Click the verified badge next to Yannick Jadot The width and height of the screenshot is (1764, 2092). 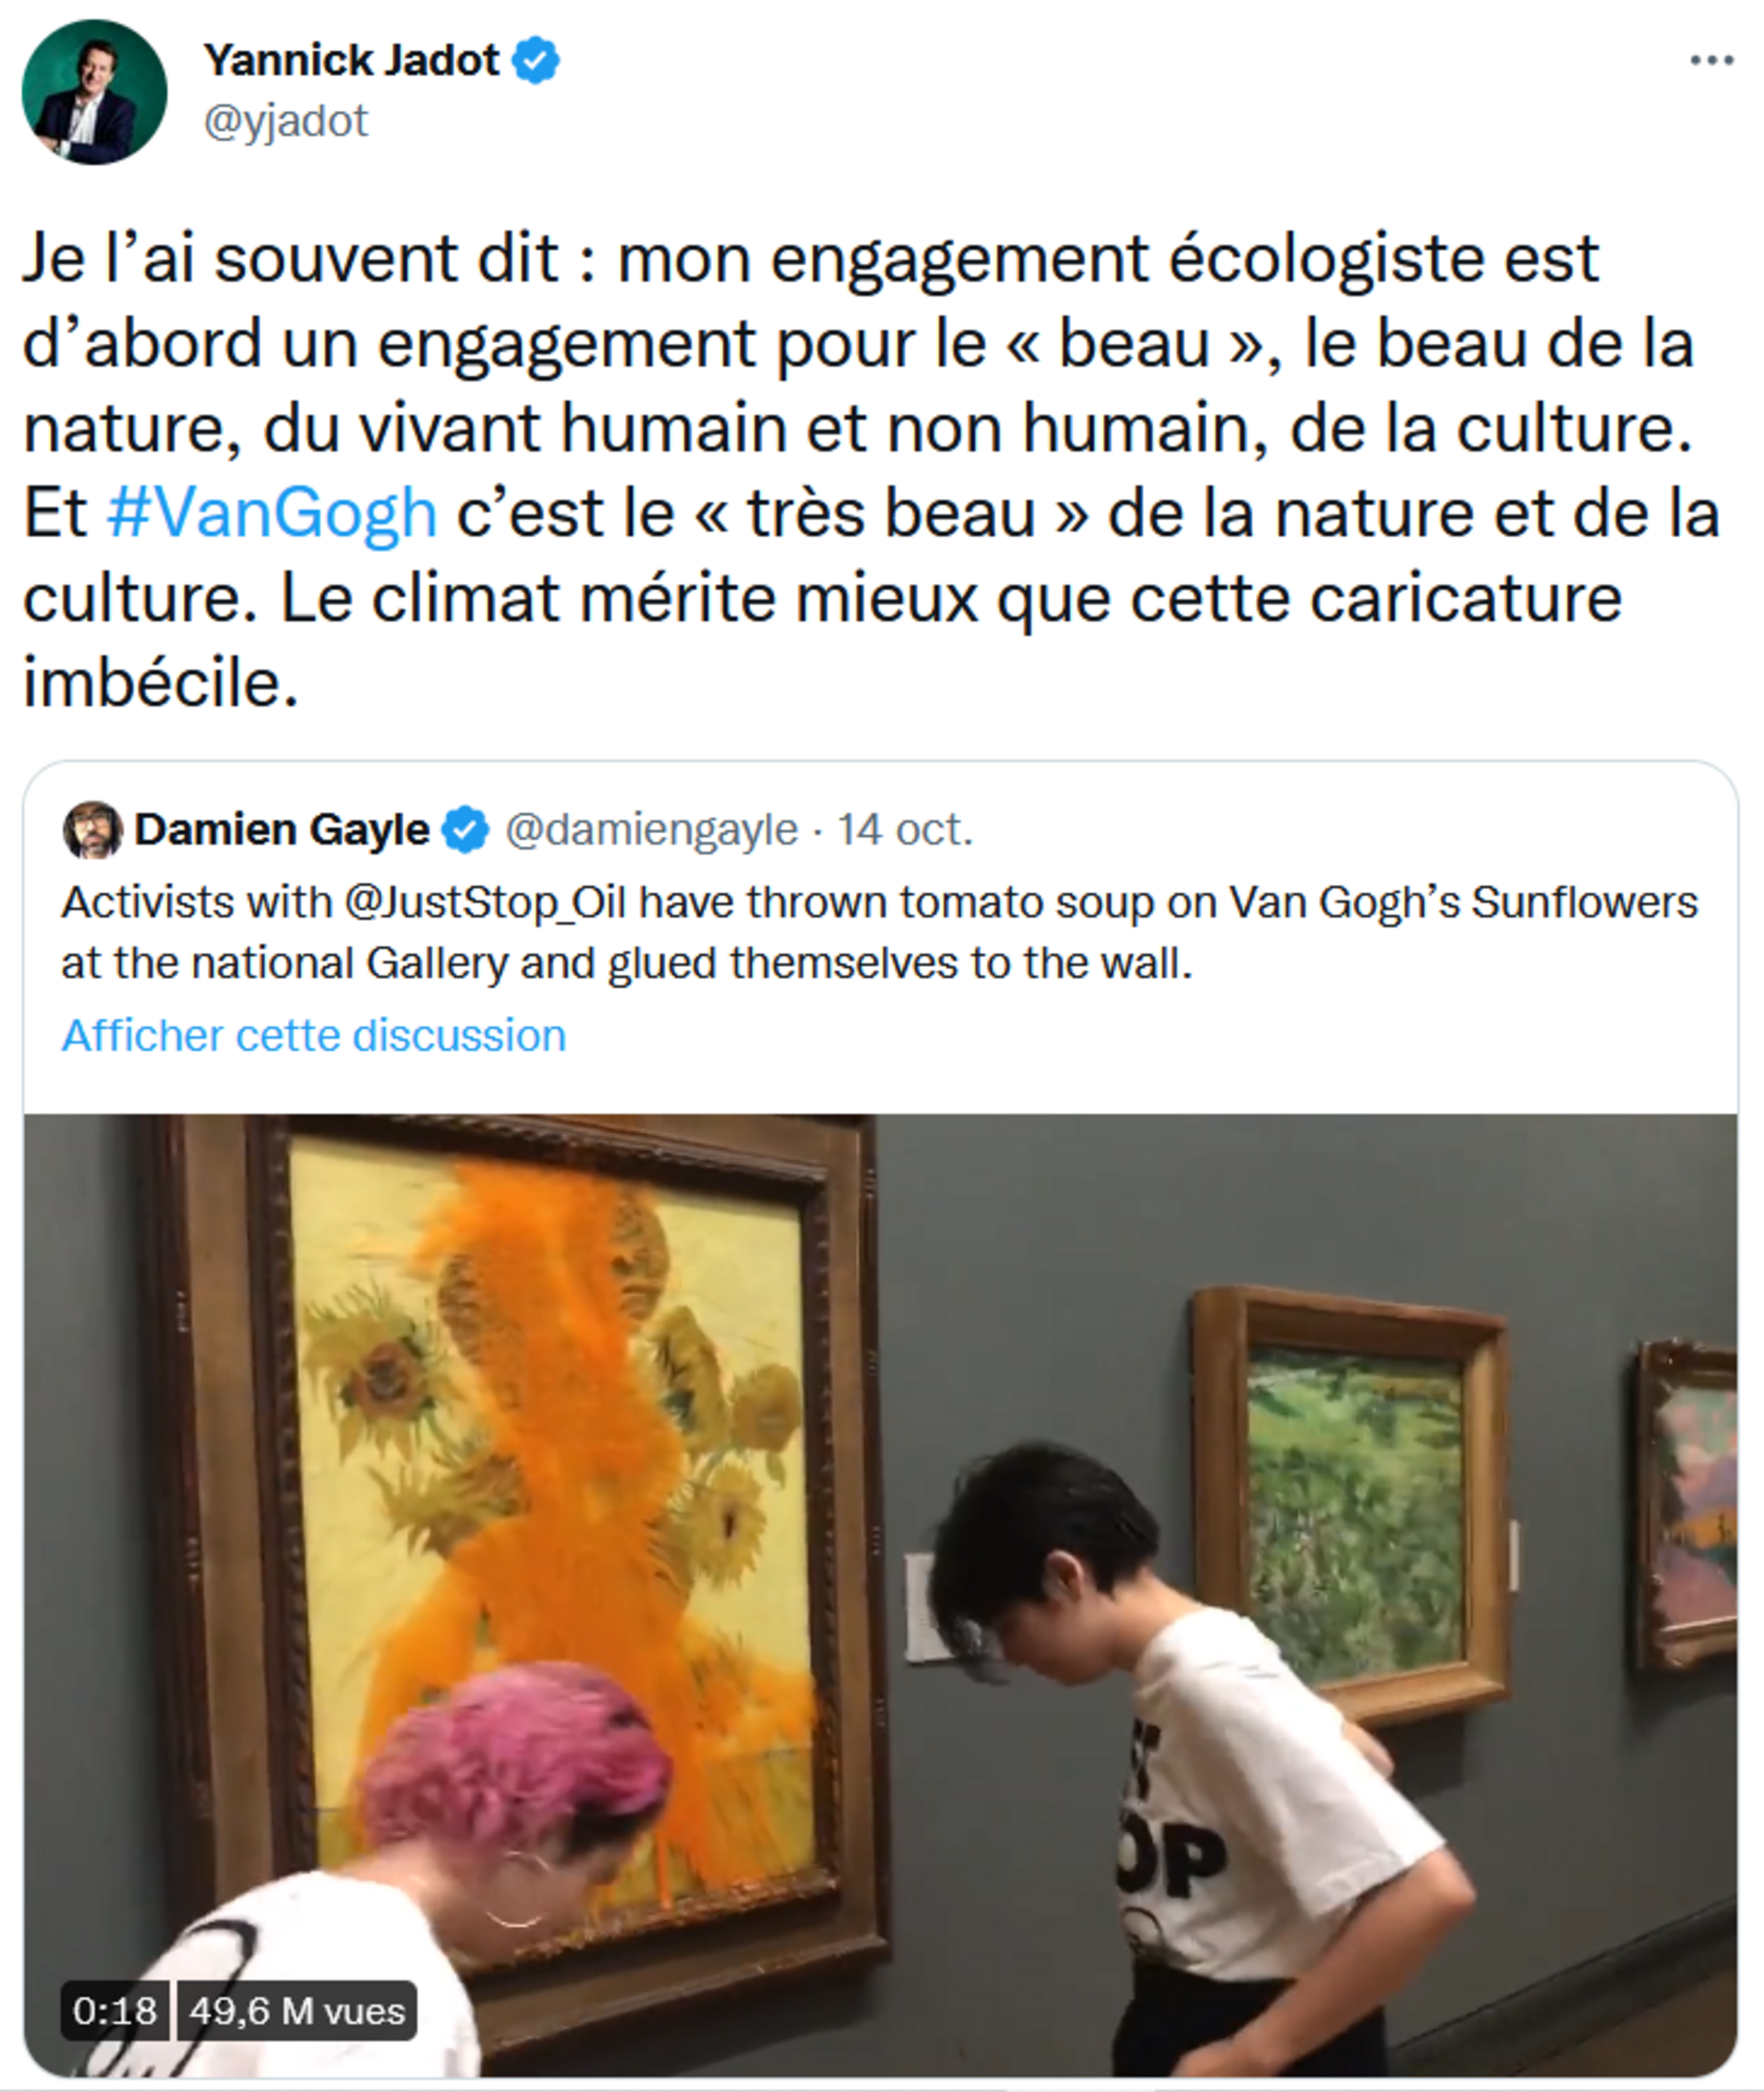coord(536,61)
